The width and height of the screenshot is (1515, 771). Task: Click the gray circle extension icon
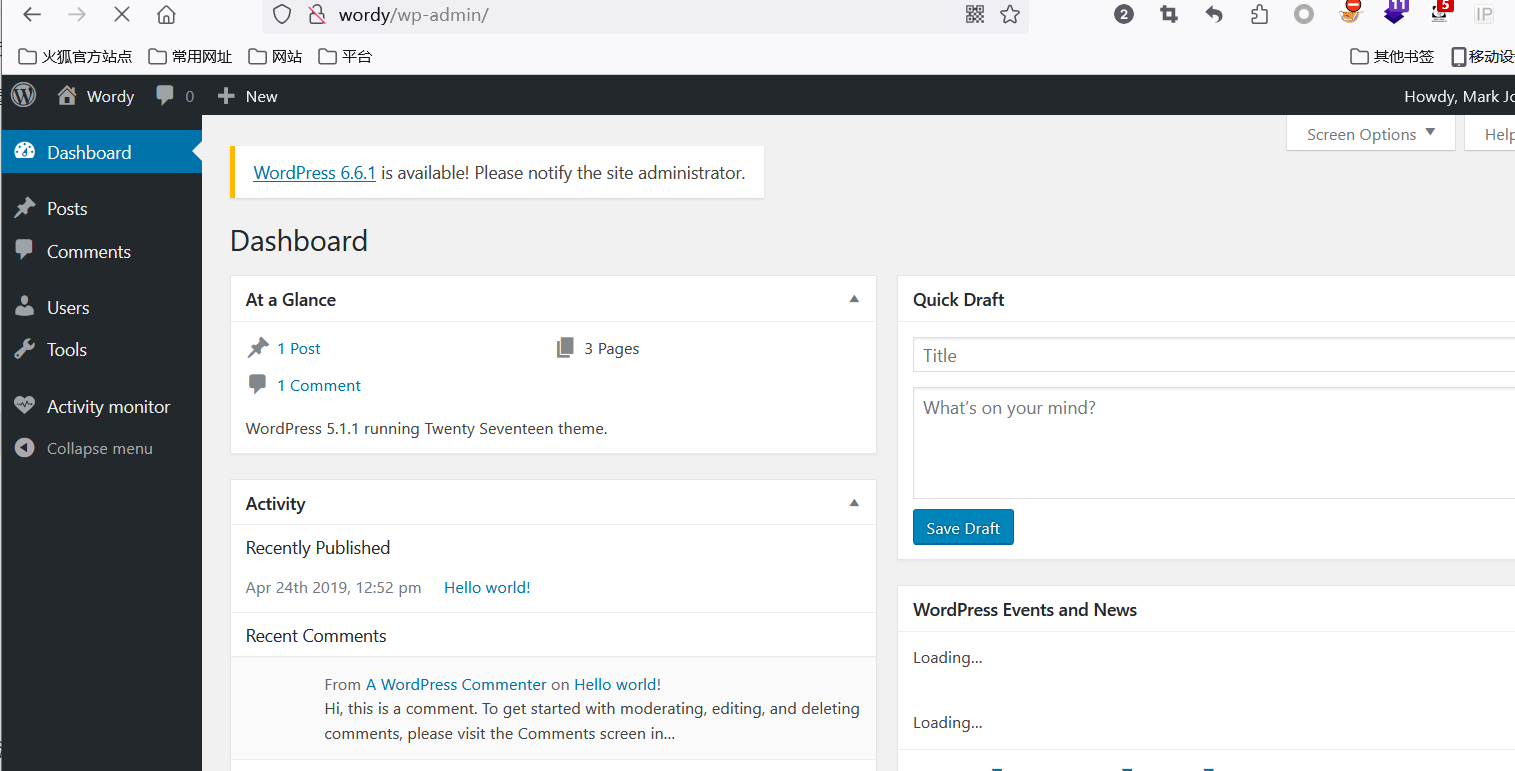click(x=1304, y=14)
